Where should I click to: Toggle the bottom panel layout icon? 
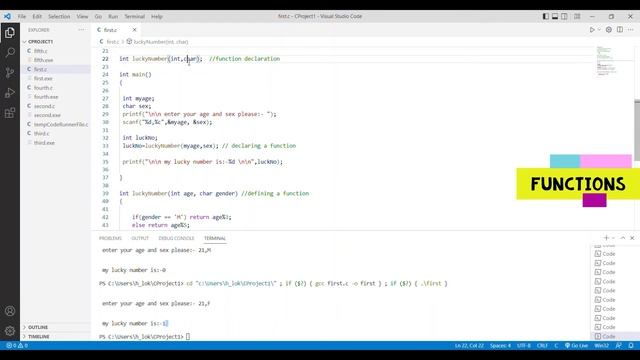click(x=555, y=16)
